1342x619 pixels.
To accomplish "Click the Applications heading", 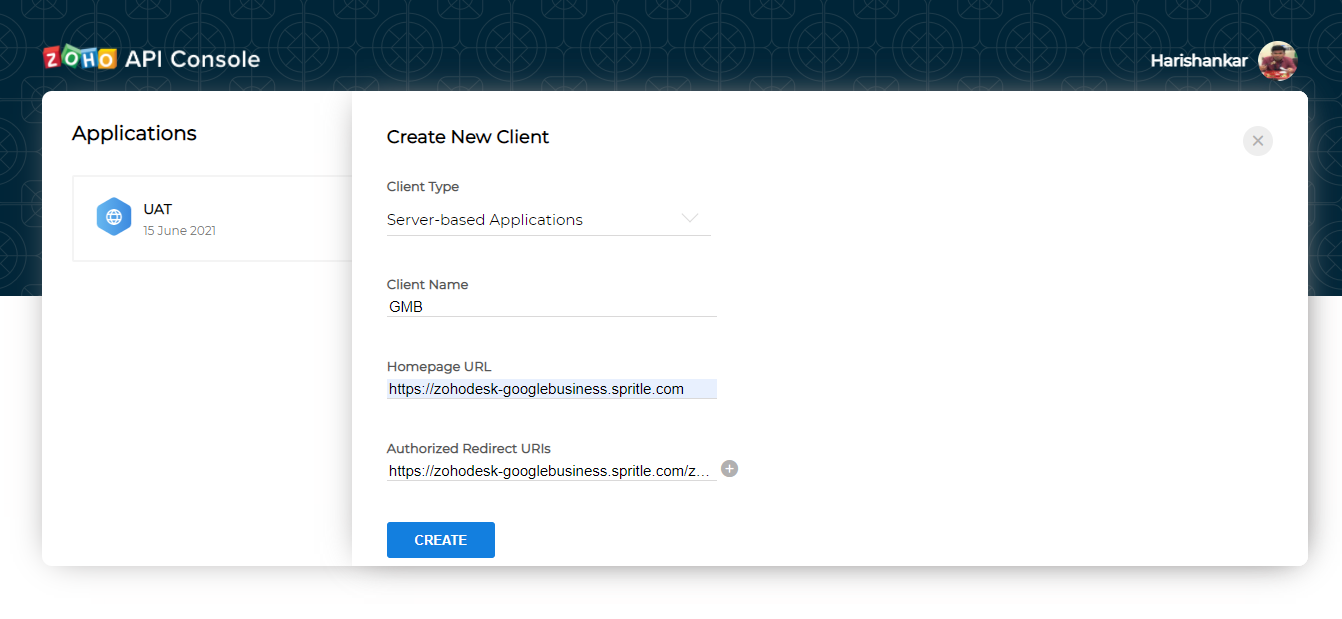I will pyautogui.click(x=135, y=134).
